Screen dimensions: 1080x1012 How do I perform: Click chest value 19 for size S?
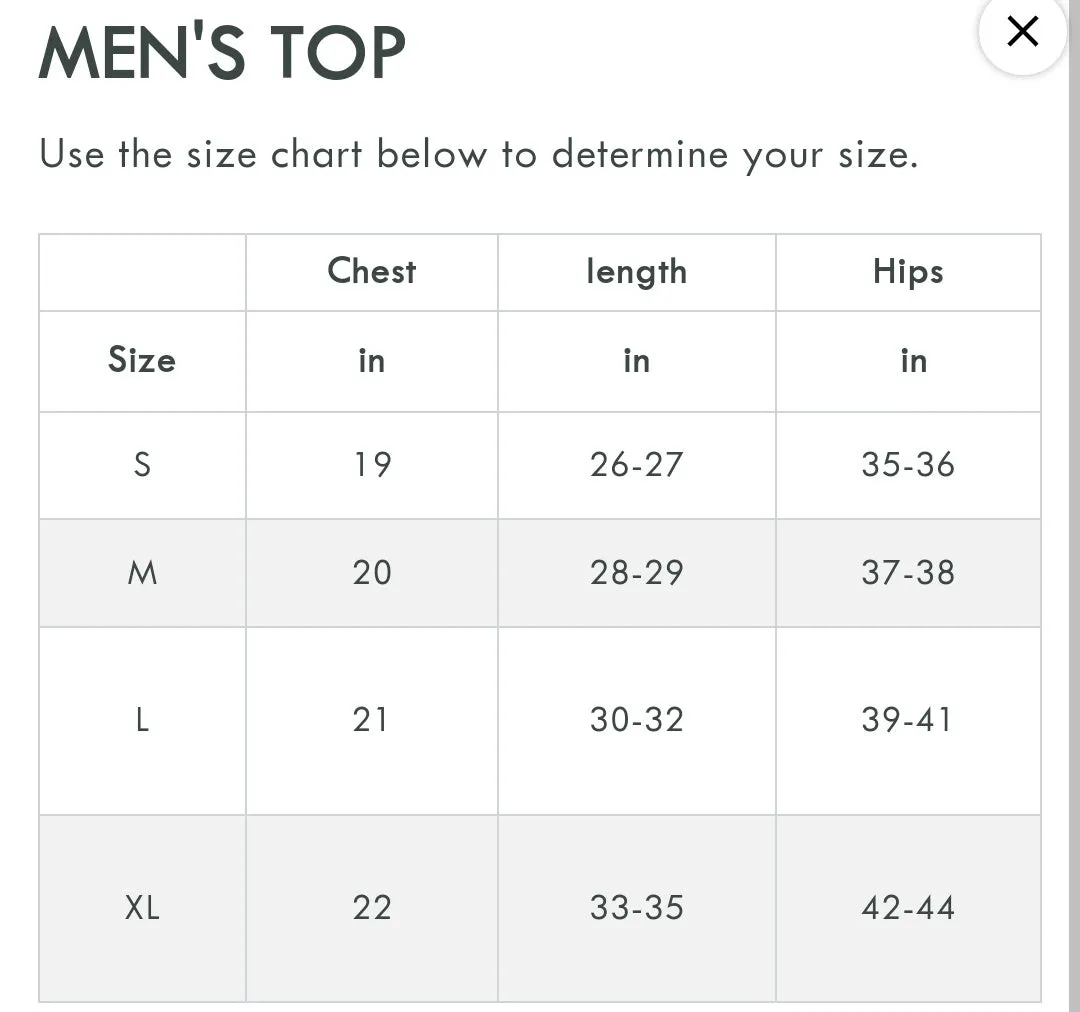(x=372, y=464)
